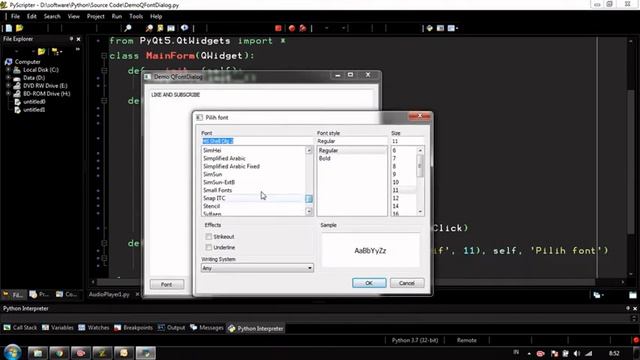Close the Python Interpreter panel
Viewport: 640px width, 360px height.
(635, 309)
